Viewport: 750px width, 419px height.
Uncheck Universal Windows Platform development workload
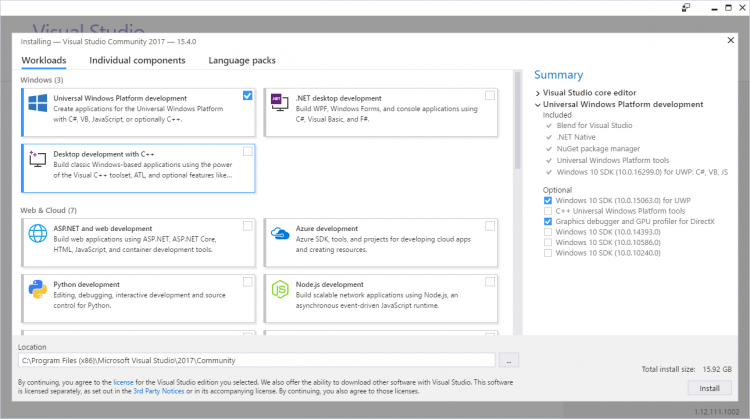(x=247, y=96)
